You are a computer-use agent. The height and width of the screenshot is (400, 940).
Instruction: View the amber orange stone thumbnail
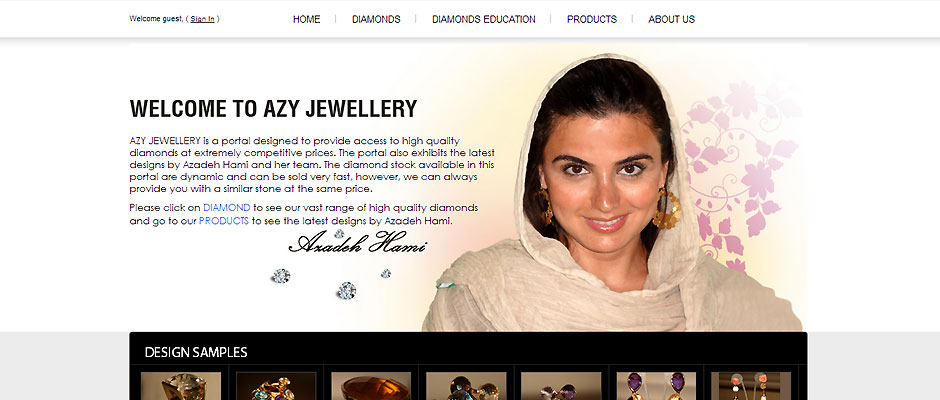tap(371, 386)
